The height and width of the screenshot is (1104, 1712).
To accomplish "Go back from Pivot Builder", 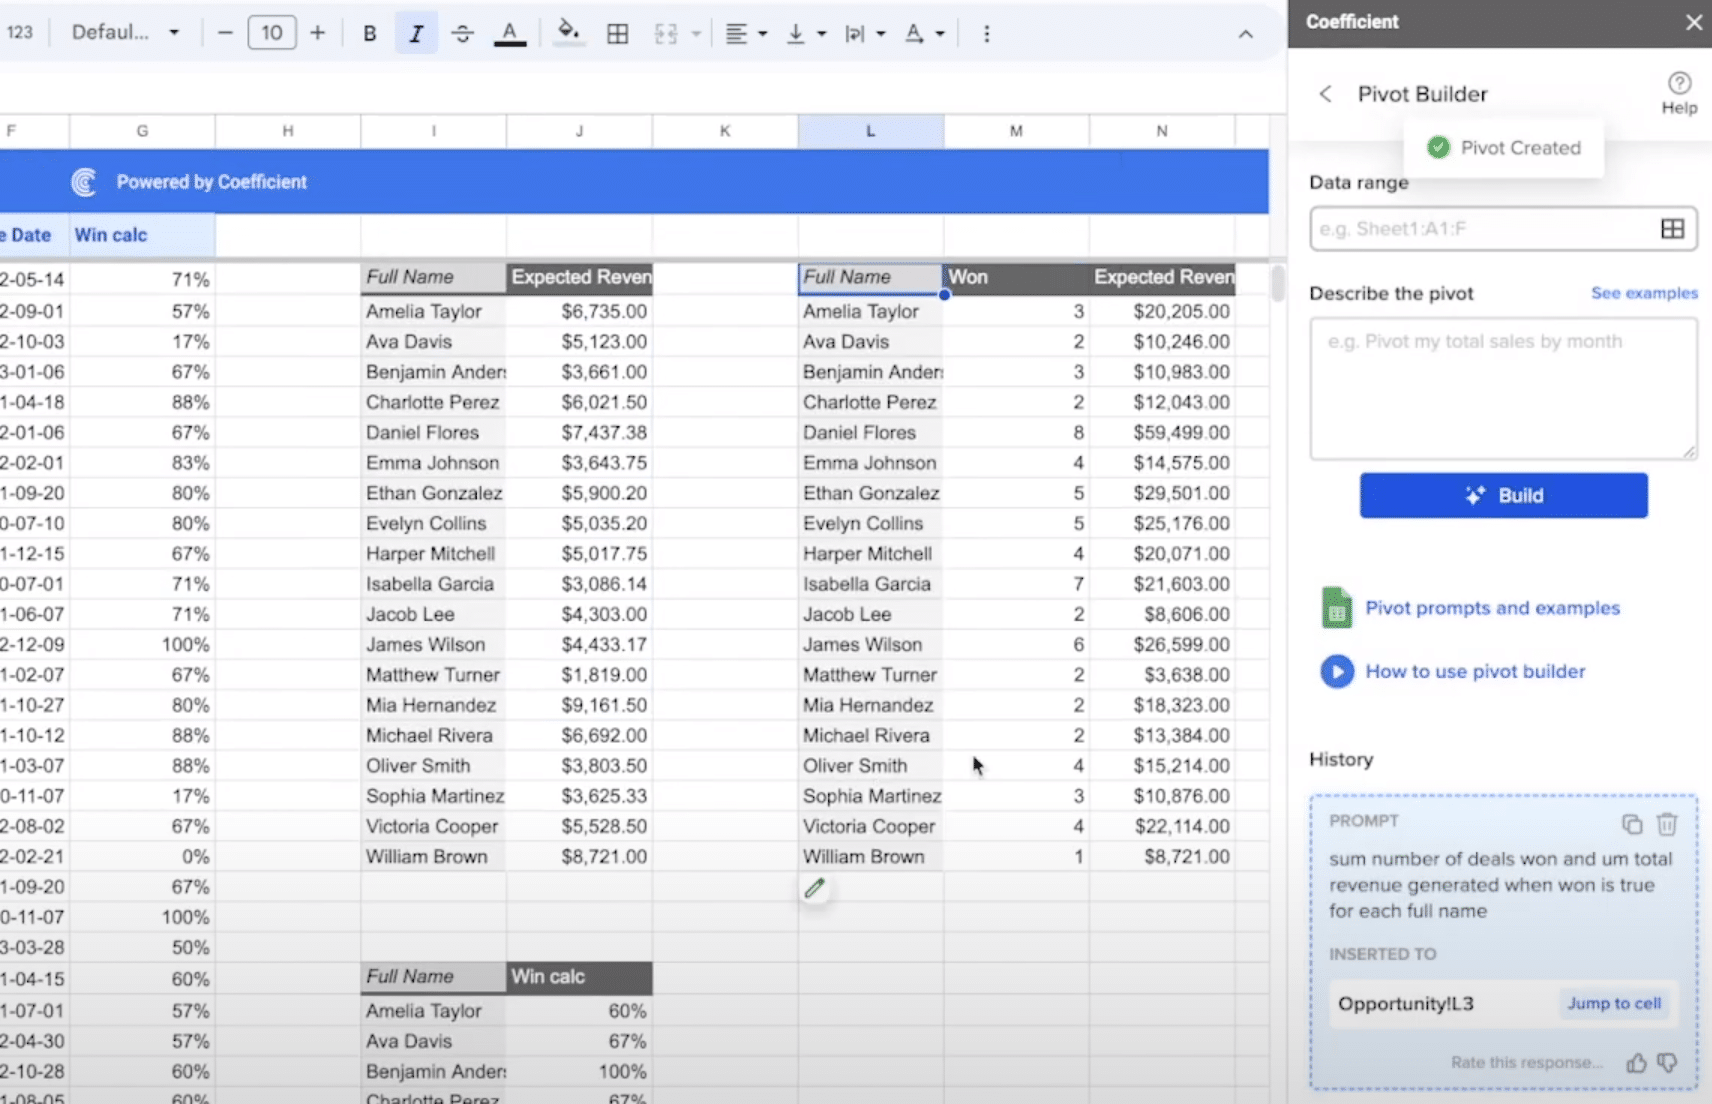I will click(1325, 94).
